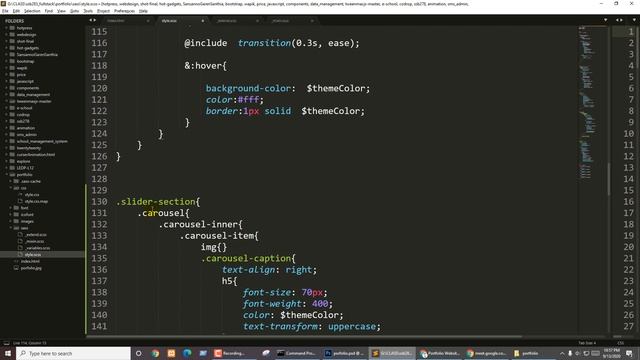Open _mixin.scss file in sidebar
This screenshot has width=640, height=360.
click(35, 241)
